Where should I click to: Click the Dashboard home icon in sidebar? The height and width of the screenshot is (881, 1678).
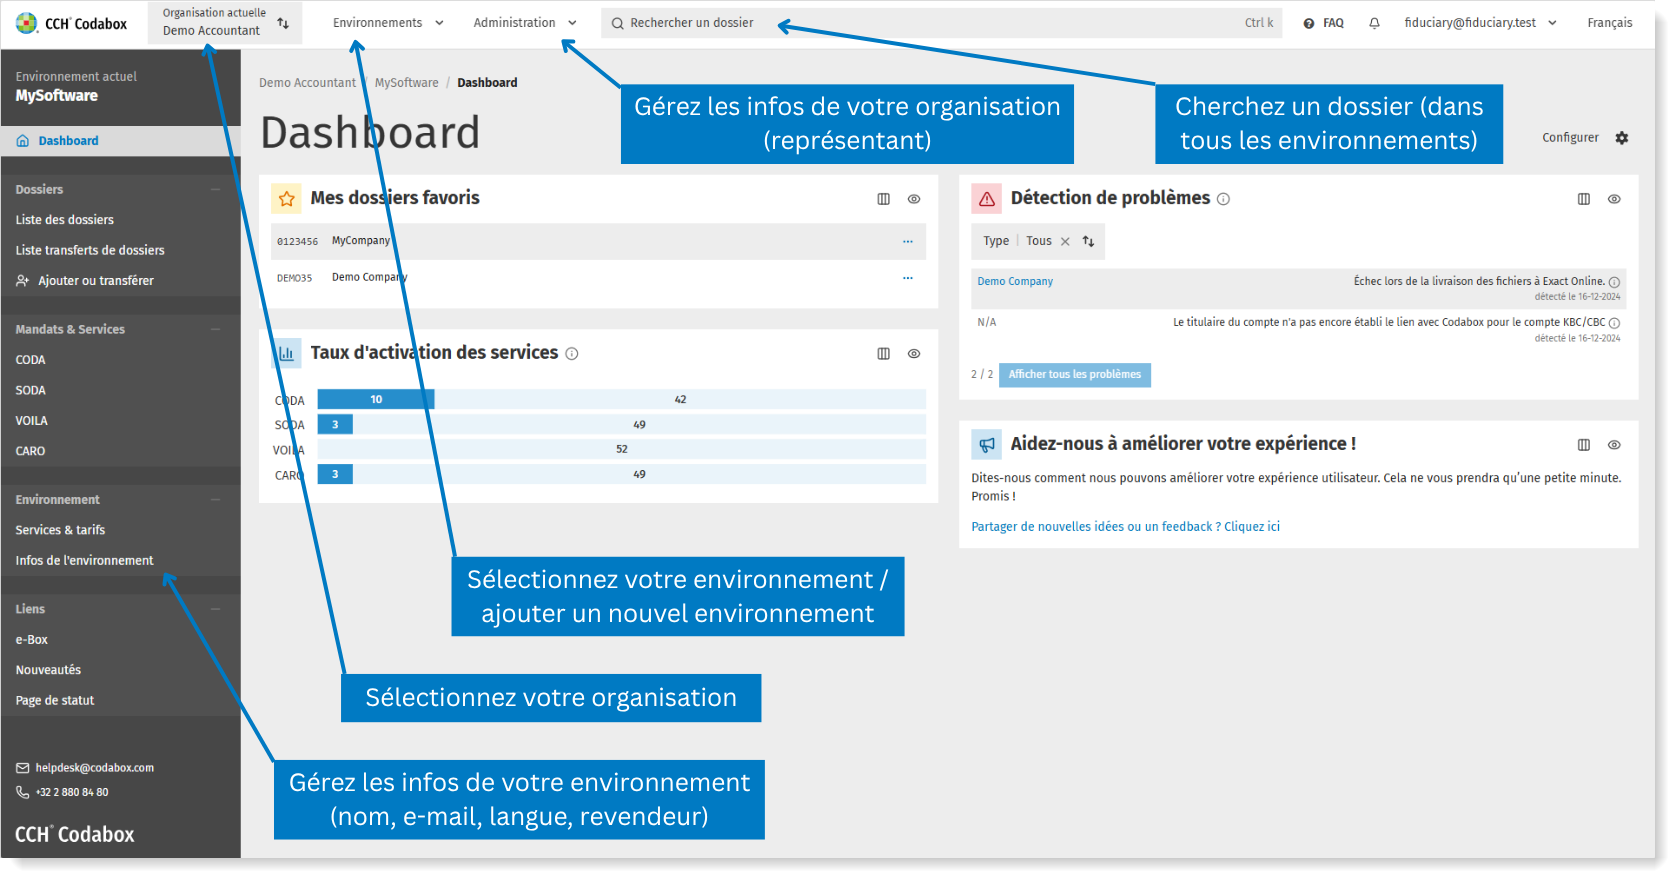(x=23, y=141)
